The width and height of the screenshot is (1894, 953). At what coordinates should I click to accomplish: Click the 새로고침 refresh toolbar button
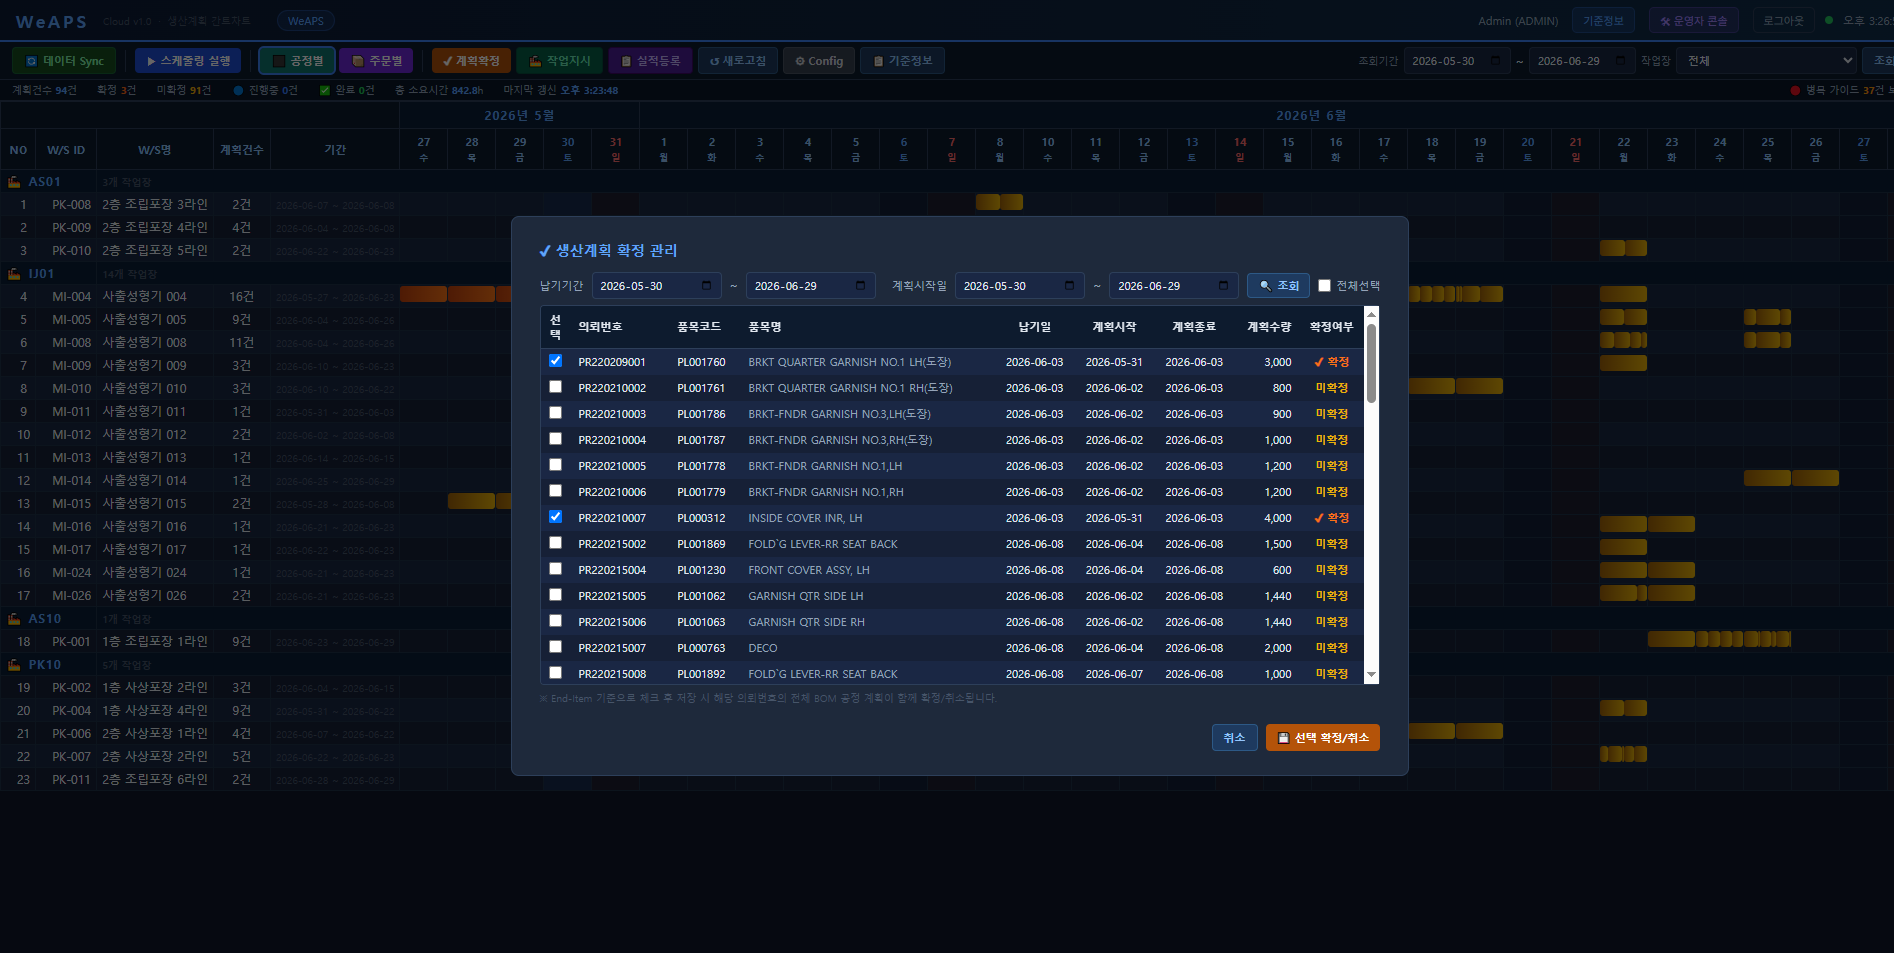tap(737, 61)
